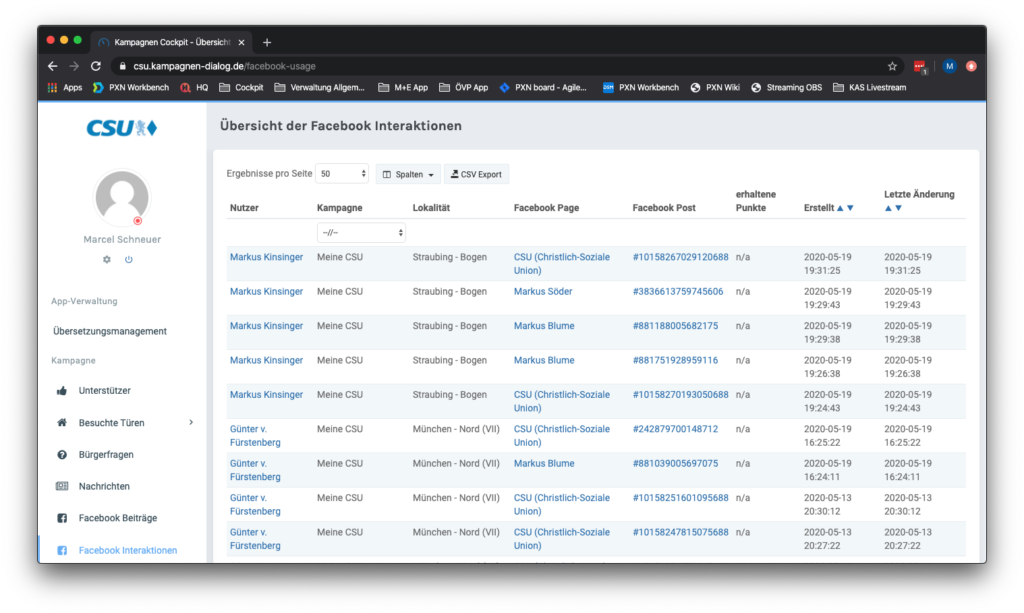The height and width of the screenshot is (613, 1024).
Task: Open settings gear under Marcel Schneuer
Action: pyautogui.click(x=107, y=259)
